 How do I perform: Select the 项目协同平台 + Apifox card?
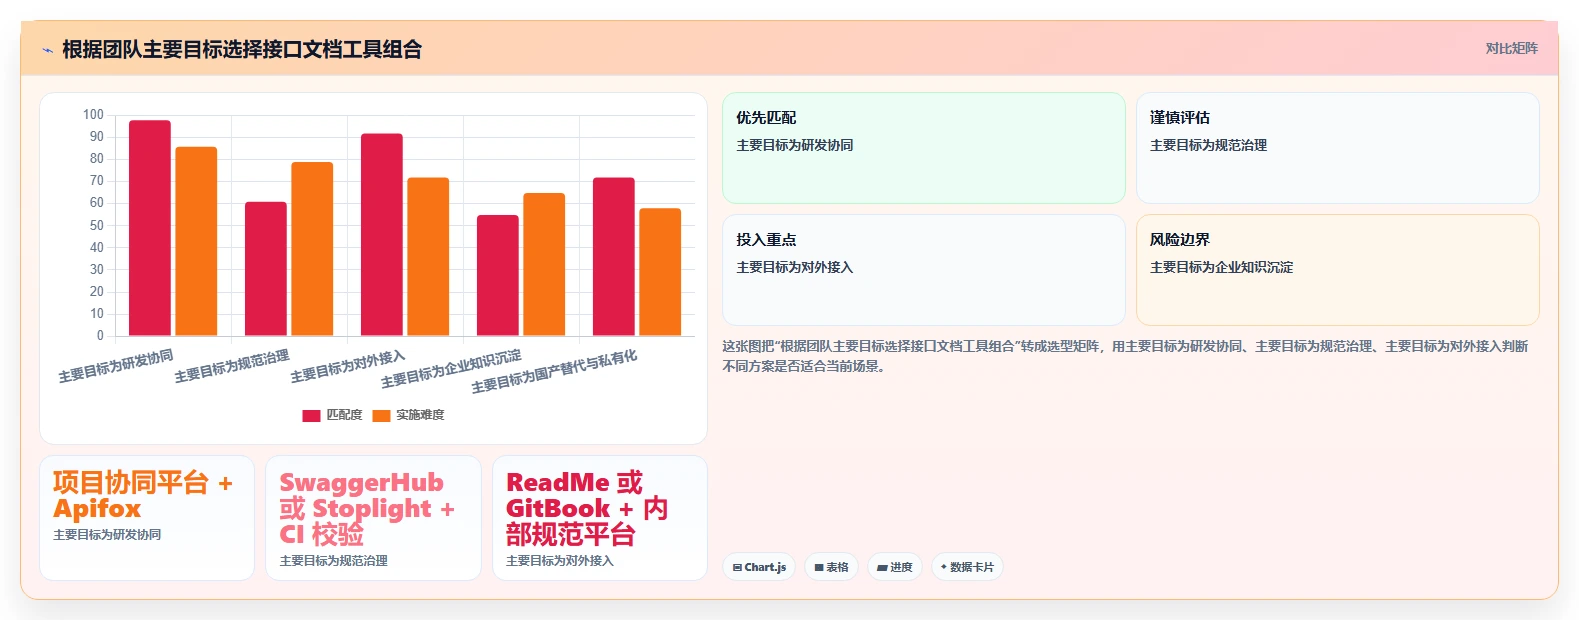[x=147, y=518]
